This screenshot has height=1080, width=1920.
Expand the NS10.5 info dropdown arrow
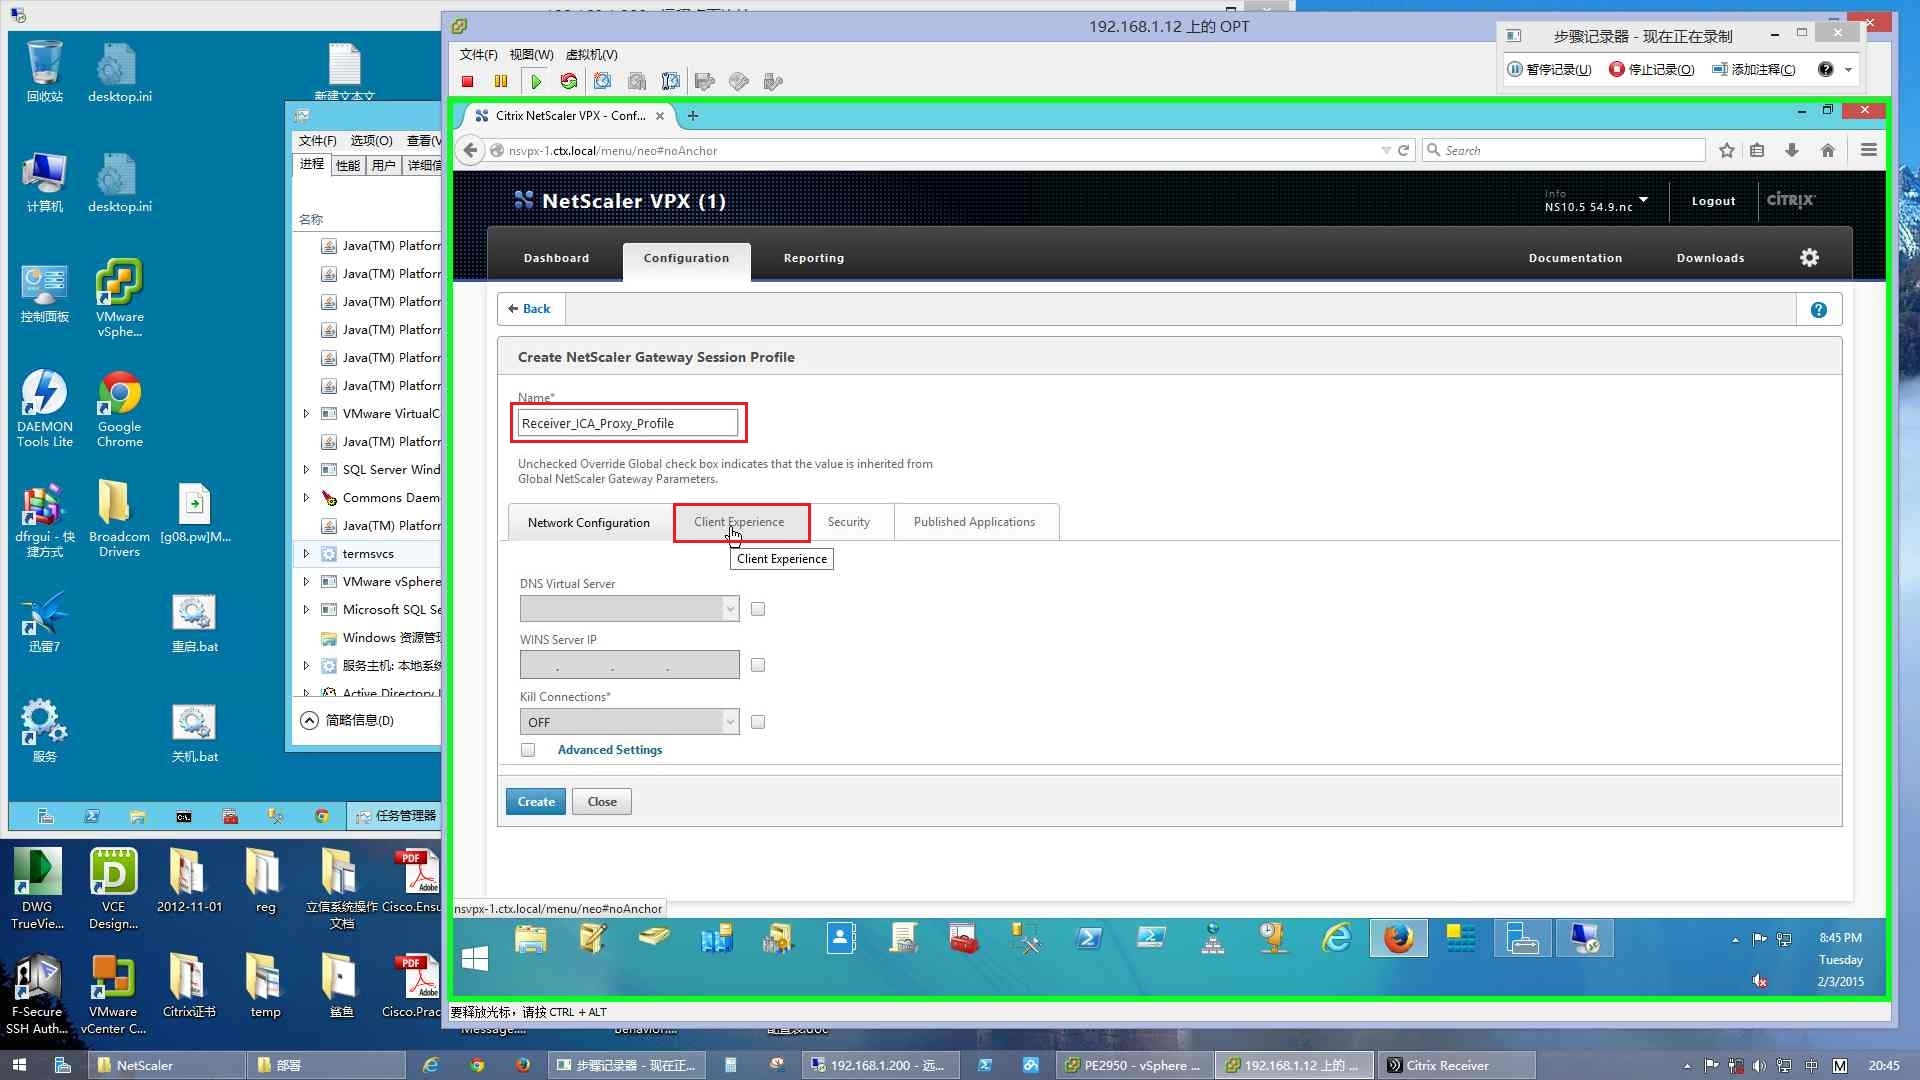[1643, 200]
